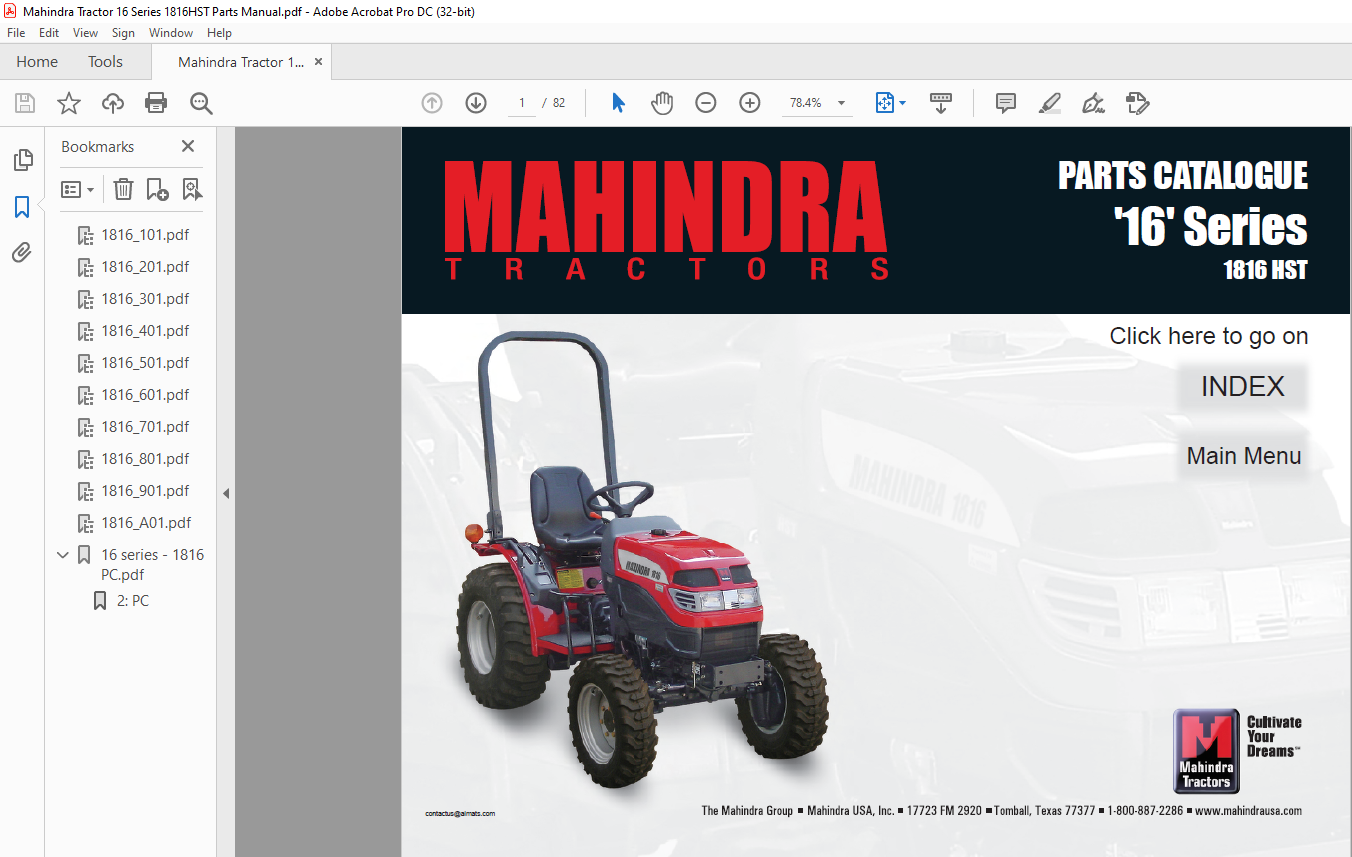The height and width of the screenshot is (857, 1352).
Task: Open the 1816_601.pdf bookmark
Action: (x=145, y=395)
